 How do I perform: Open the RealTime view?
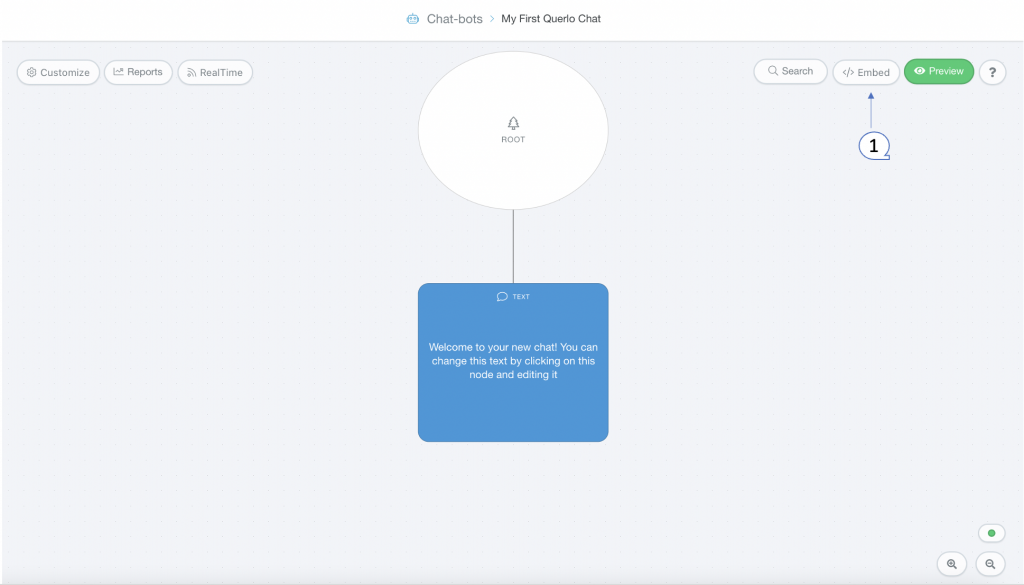click(215, 72)
